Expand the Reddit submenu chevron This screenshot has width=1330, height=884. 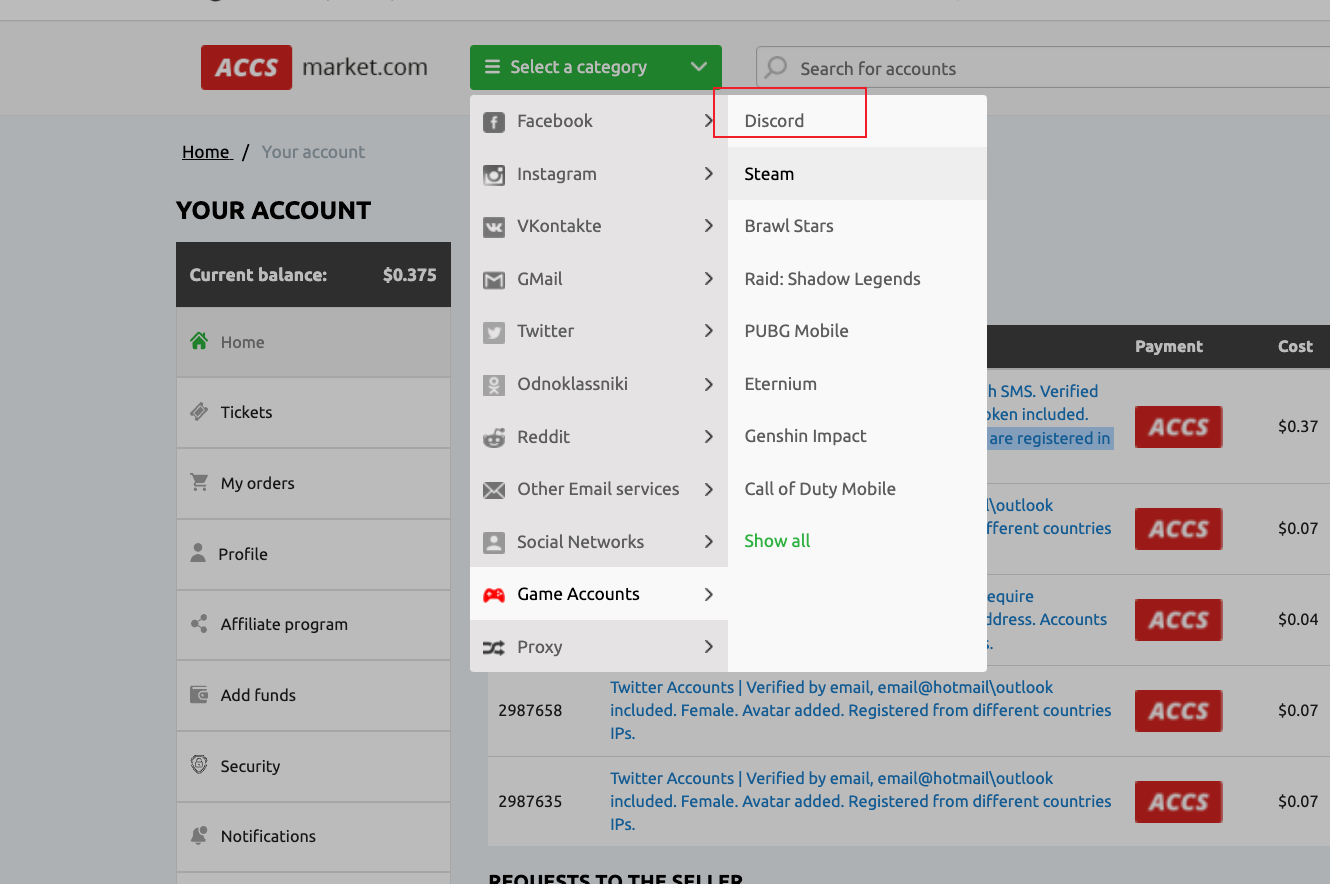pyautogui.click(x=708, y=437)
